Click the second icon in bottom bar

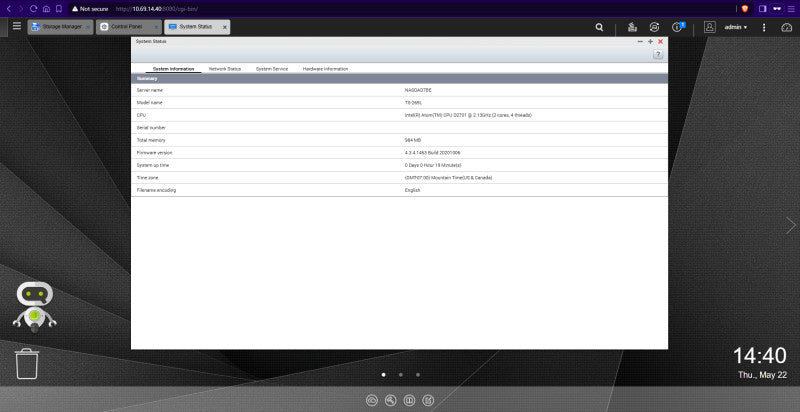click(390, 400)
